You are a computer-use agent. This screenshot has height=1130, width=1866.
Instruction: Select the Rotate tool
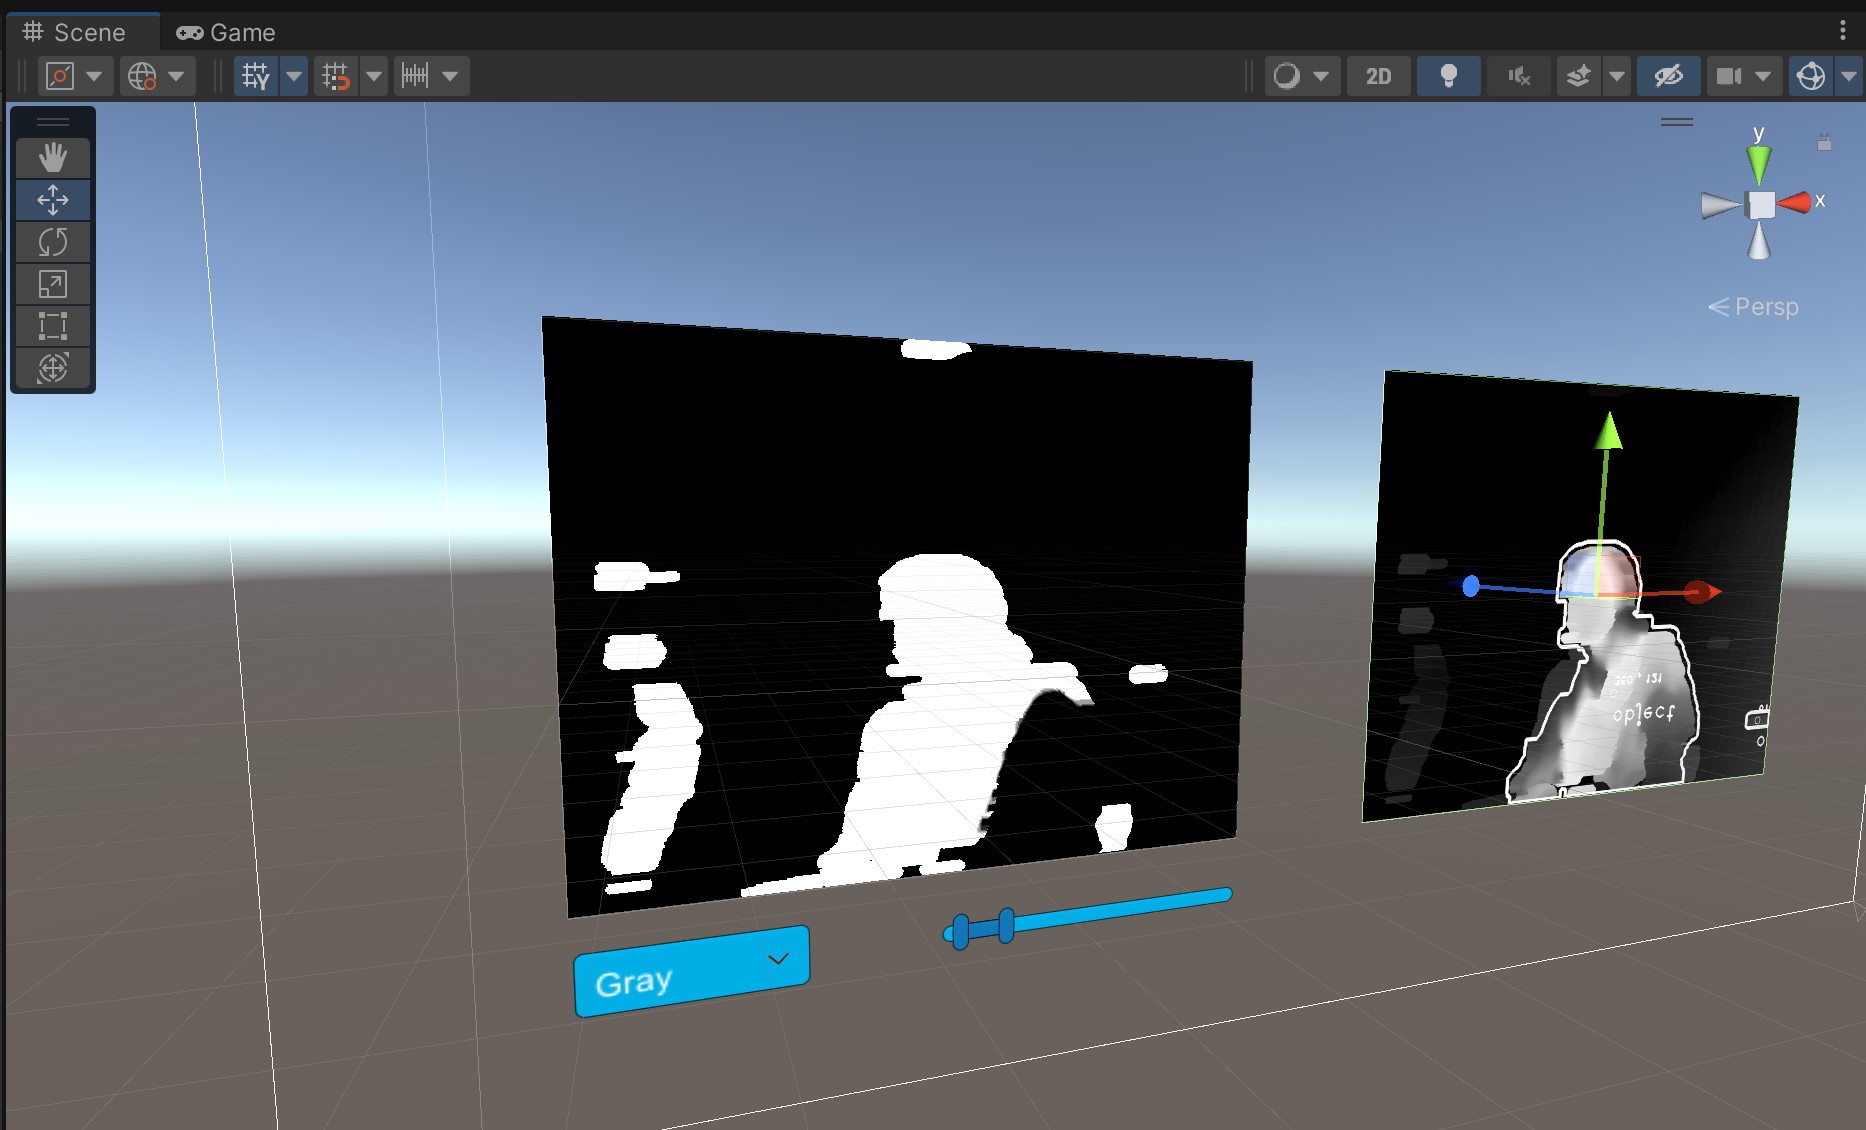click(52, 242)
